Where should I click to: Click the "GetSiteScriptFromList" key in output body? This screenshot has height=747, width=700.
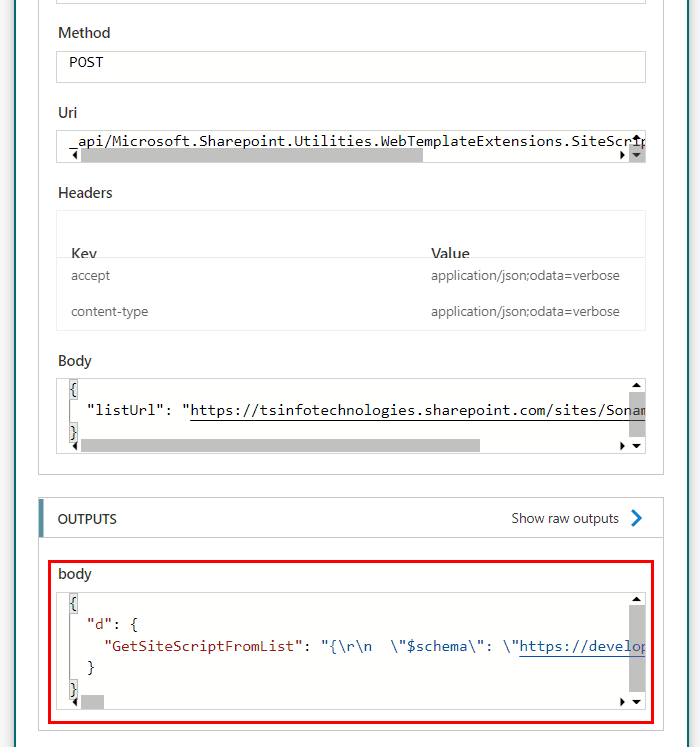(203, 646)
